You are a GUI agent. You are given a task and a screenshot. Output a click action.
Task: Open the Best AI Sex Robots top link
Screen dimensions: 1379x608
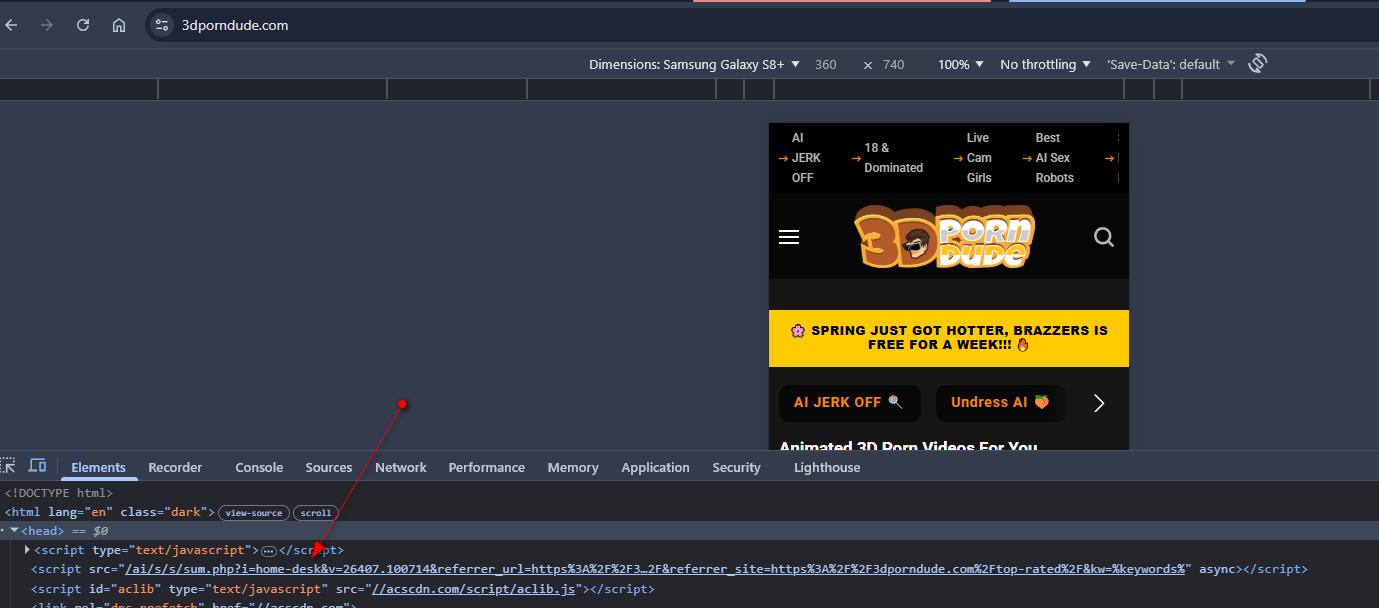tap(1047, 158)
